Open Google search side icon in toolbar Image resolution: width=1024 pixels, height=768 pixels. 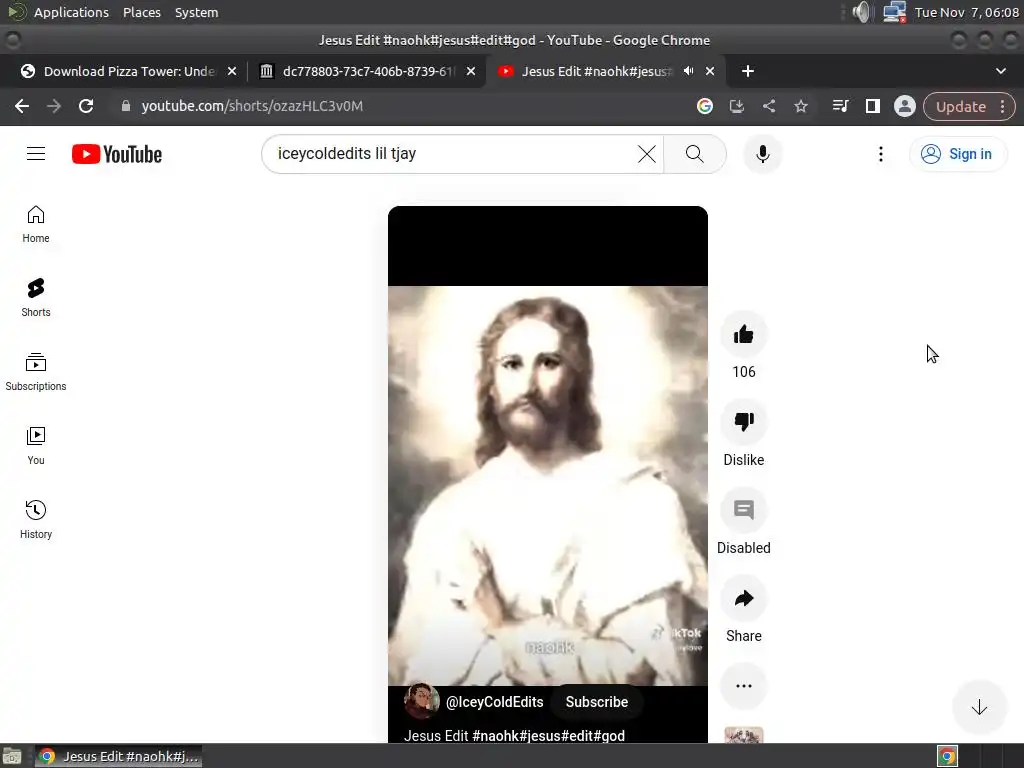(705, 106)
